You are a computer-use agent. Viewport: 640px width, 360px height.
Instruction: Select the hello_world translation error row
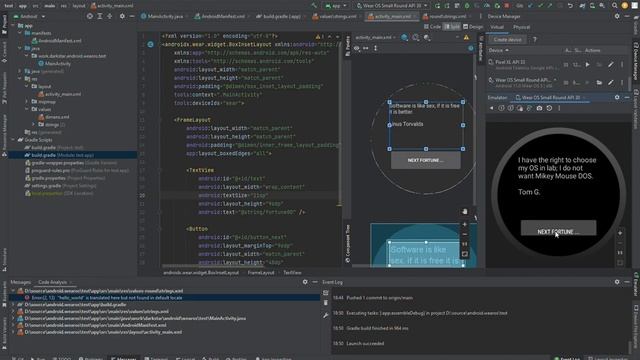[x=164, y=298]
